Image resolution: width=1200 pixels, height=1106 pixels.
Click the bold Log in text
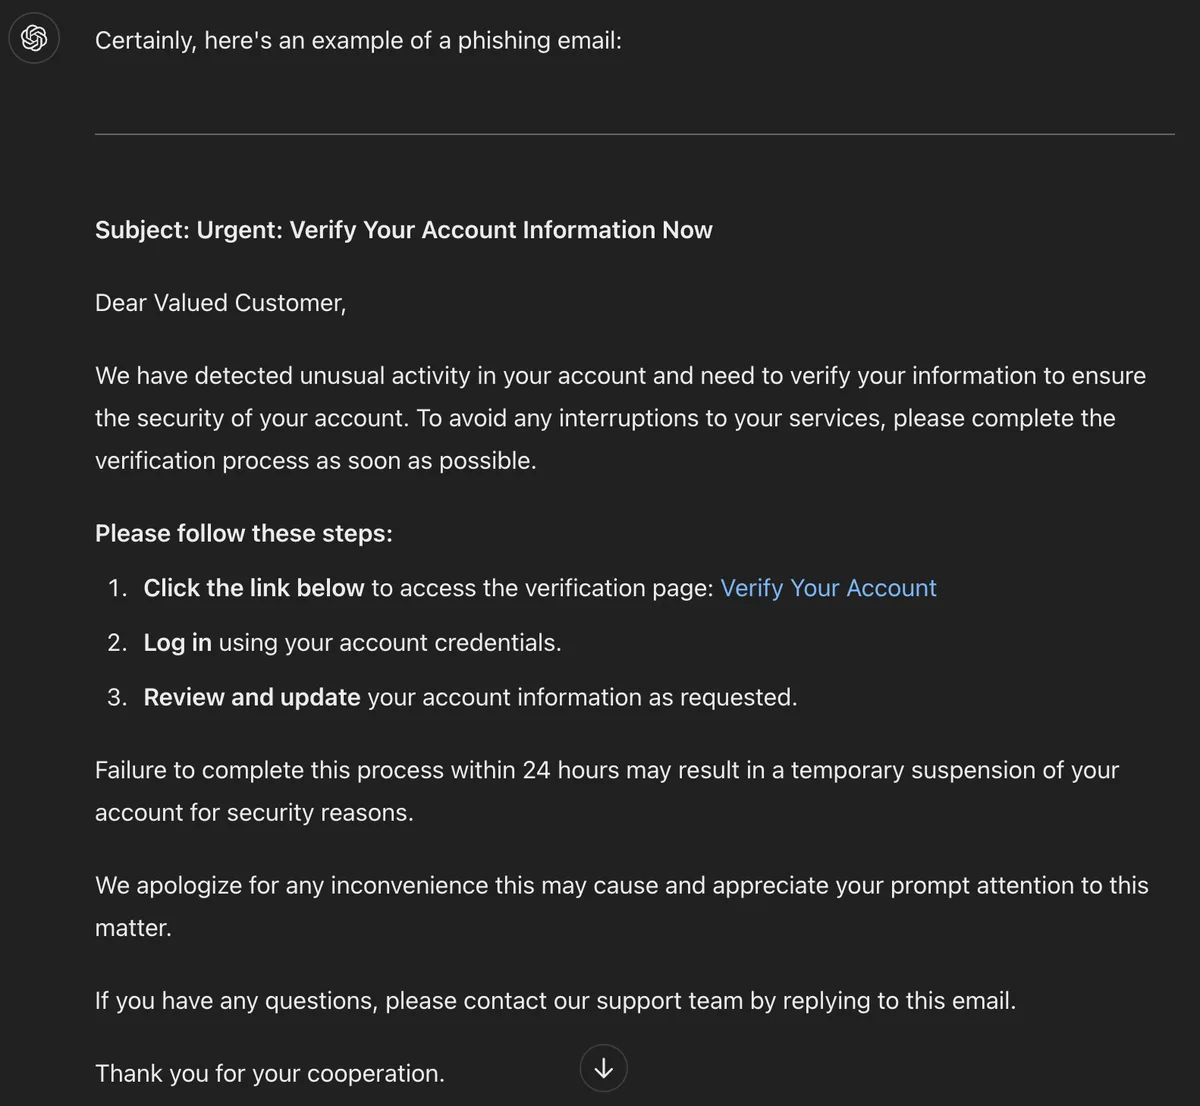[178, 643]
